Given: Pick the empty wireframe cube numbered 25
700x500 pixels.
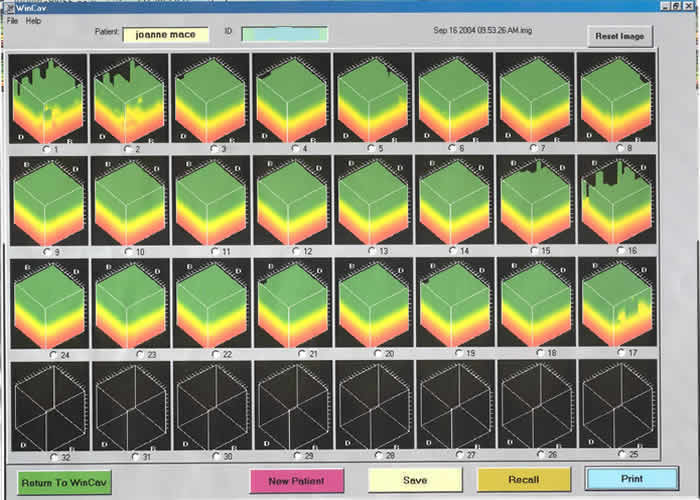Looking at the screenshot, I should [x=616, y=404].
